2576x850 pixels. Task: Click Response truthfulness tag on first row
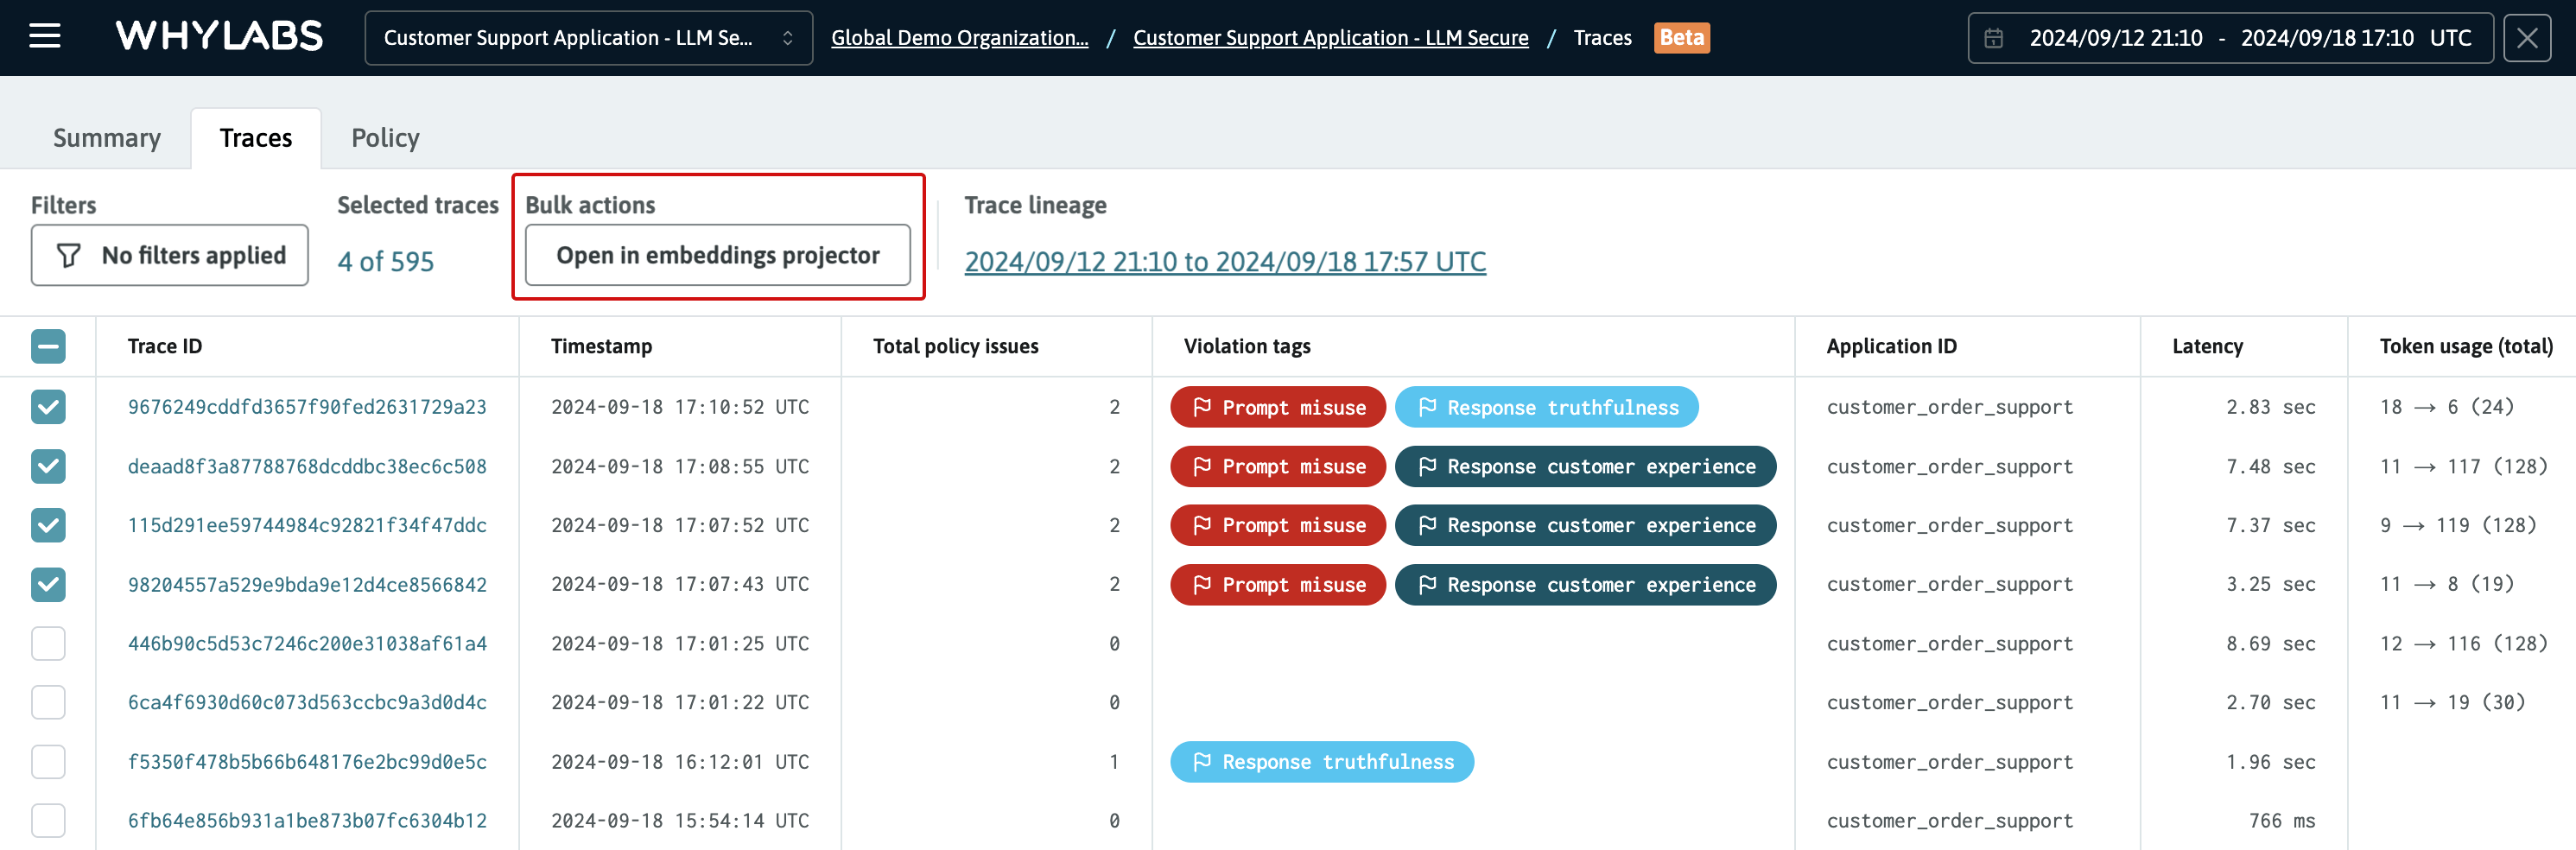[x=1545, y=407]
